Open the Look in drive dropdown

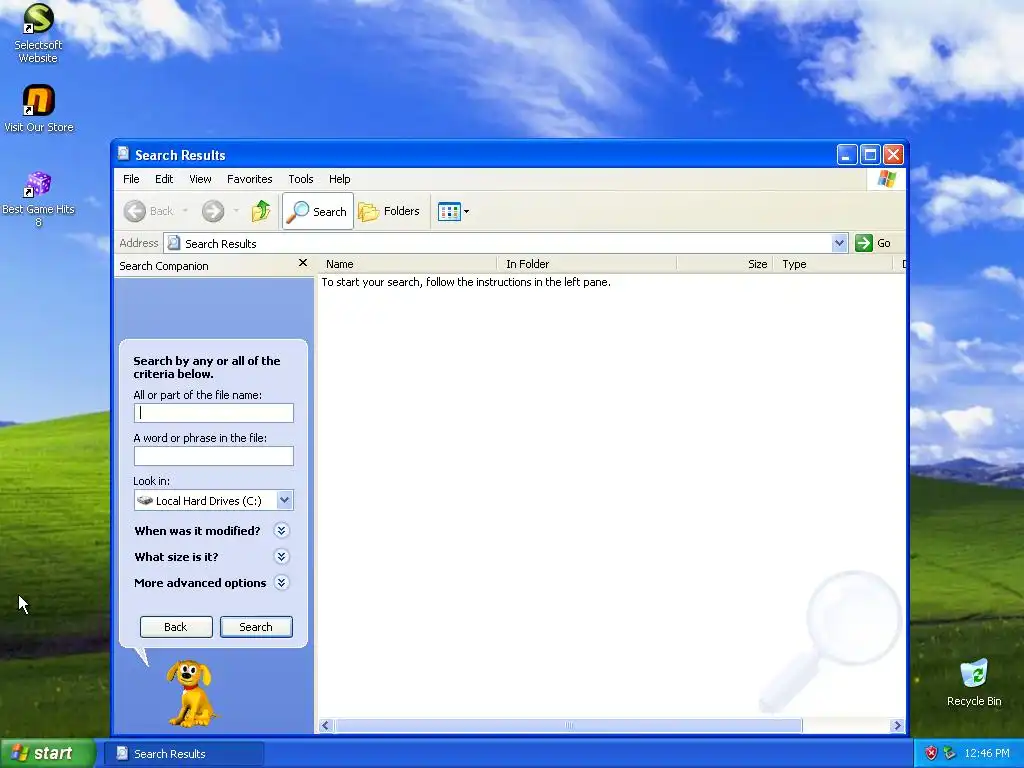pos(285,500)
